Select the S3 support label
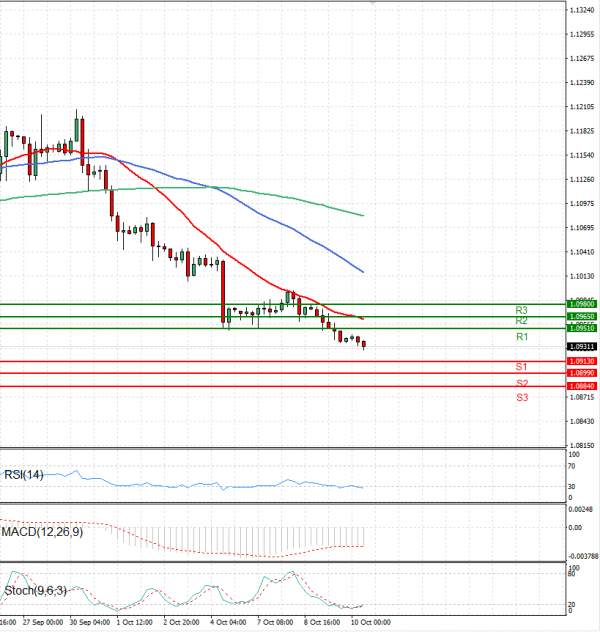Viewport: 600px width, 632px height. pyautogui.click(x=522, y=398)
